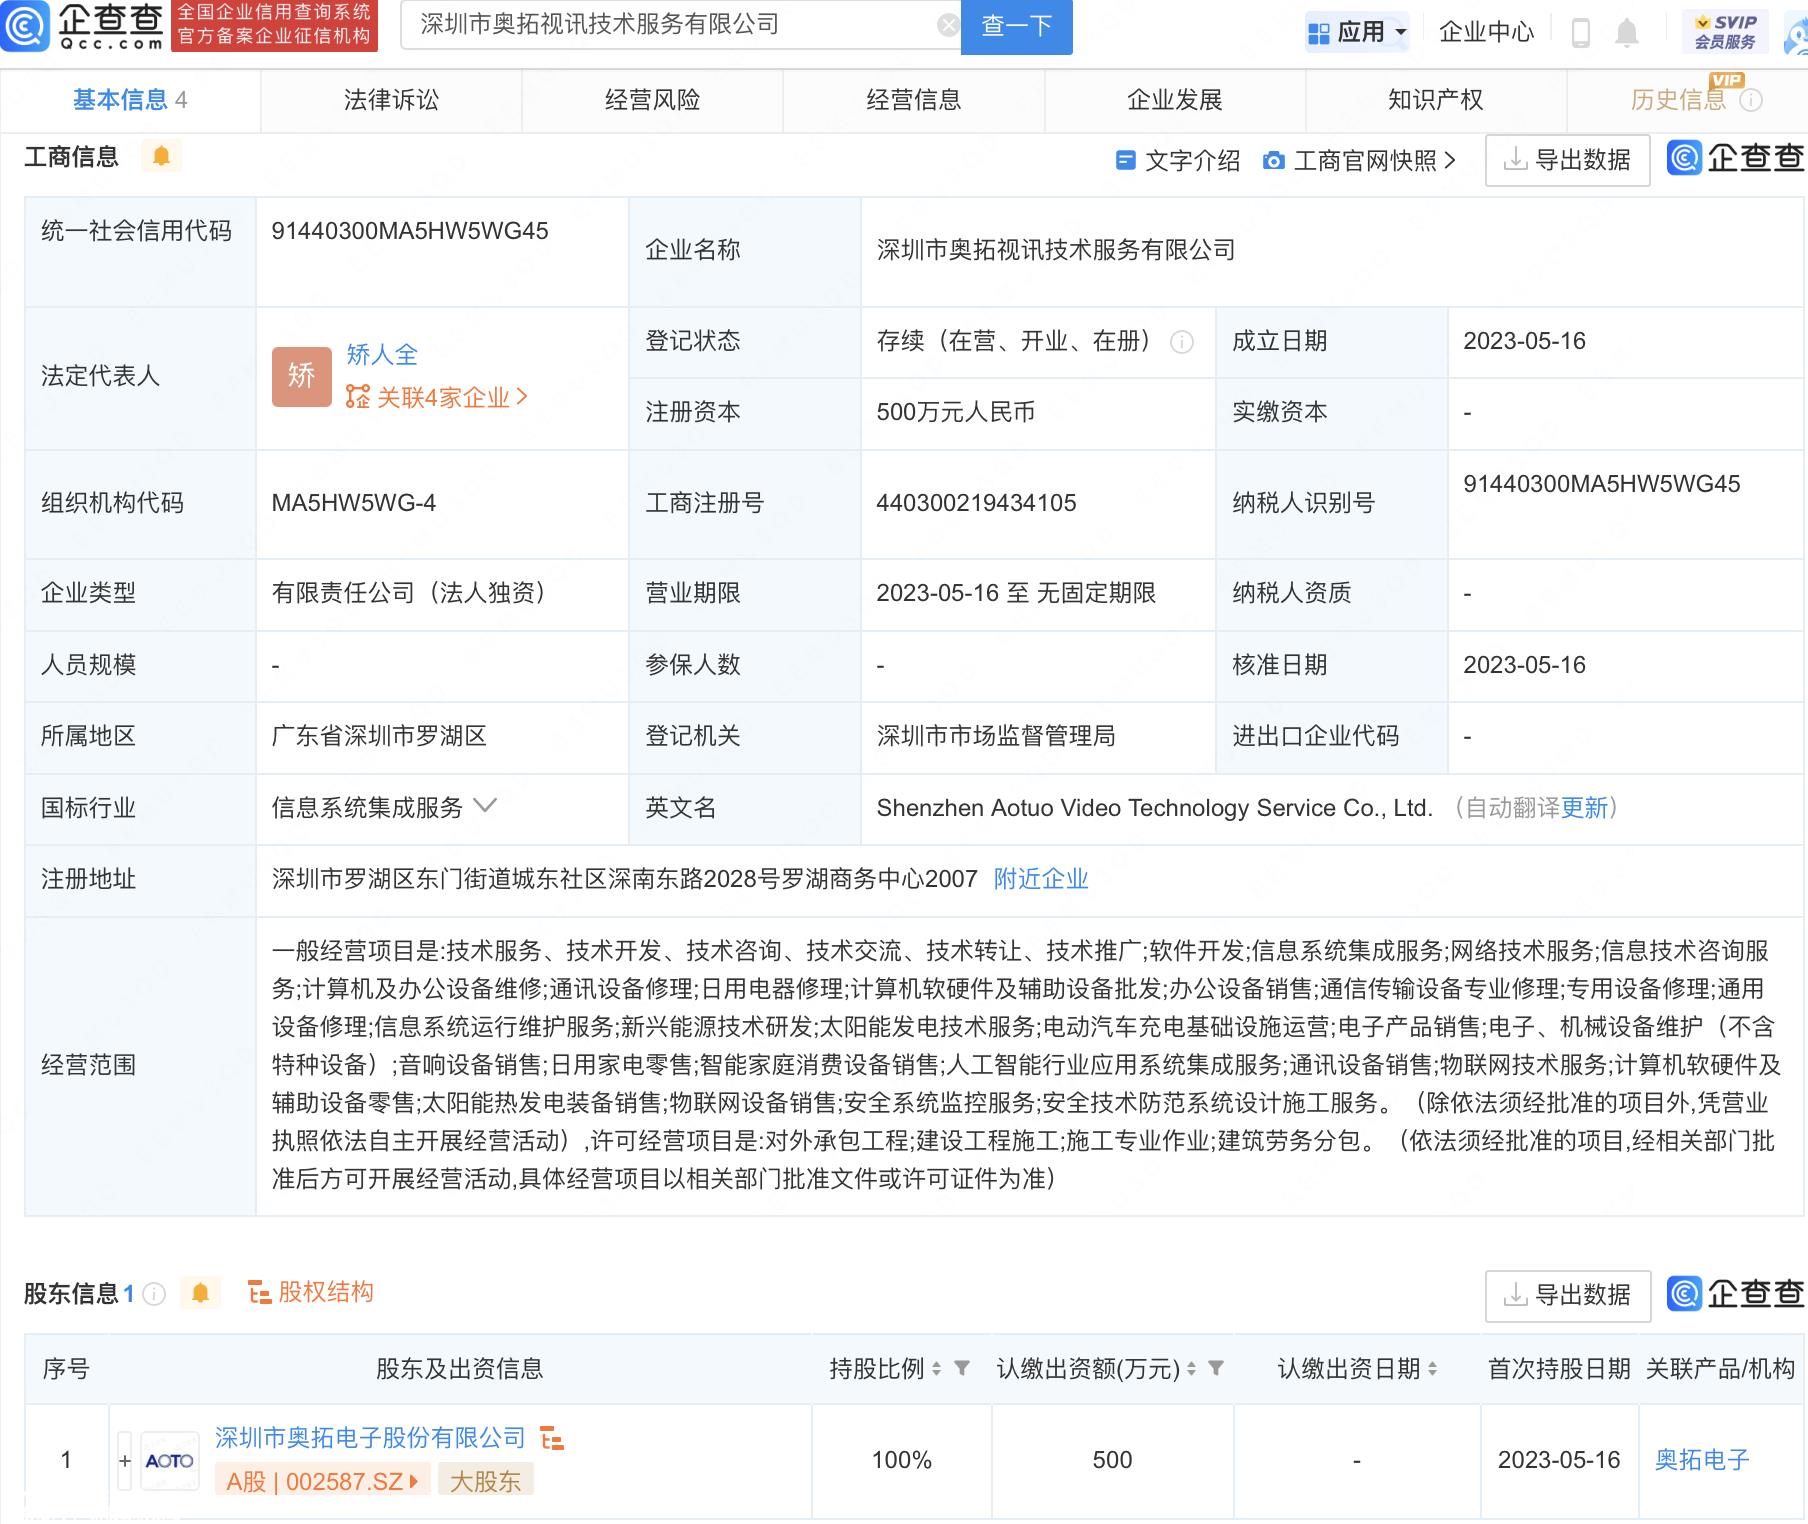Open 深圳市奥拓电子股份有限公司 shareholder link
Viewport: 1808px width, 1524px height.
[x=370, y=1438]
